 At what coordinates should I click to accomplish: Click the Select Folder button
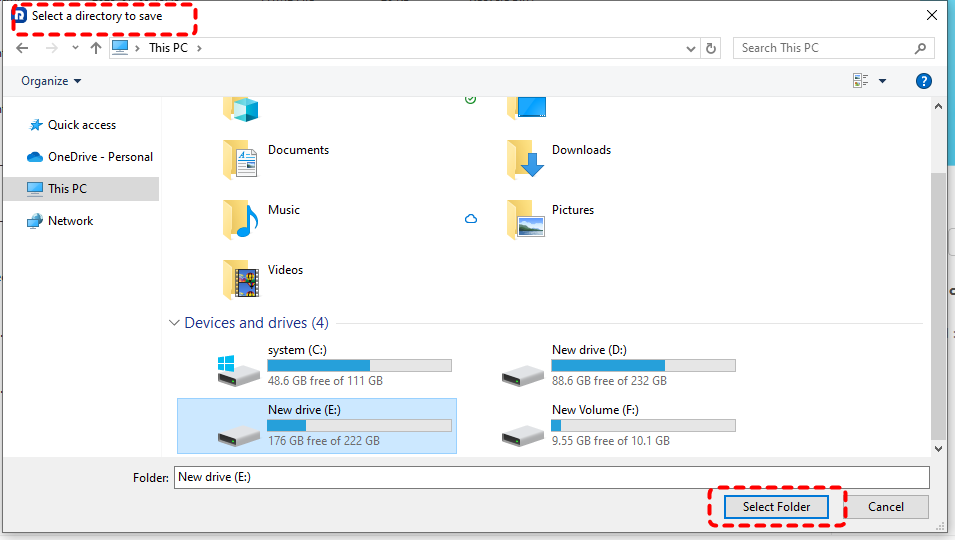click(776, 507)
